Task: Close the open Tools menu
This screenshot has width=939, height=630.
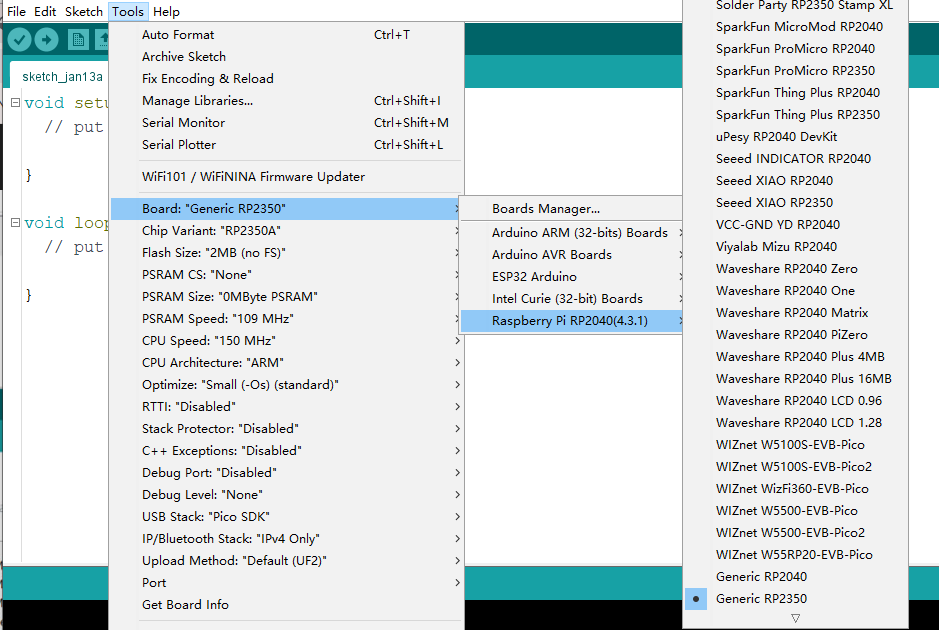Action: [128, 11]
